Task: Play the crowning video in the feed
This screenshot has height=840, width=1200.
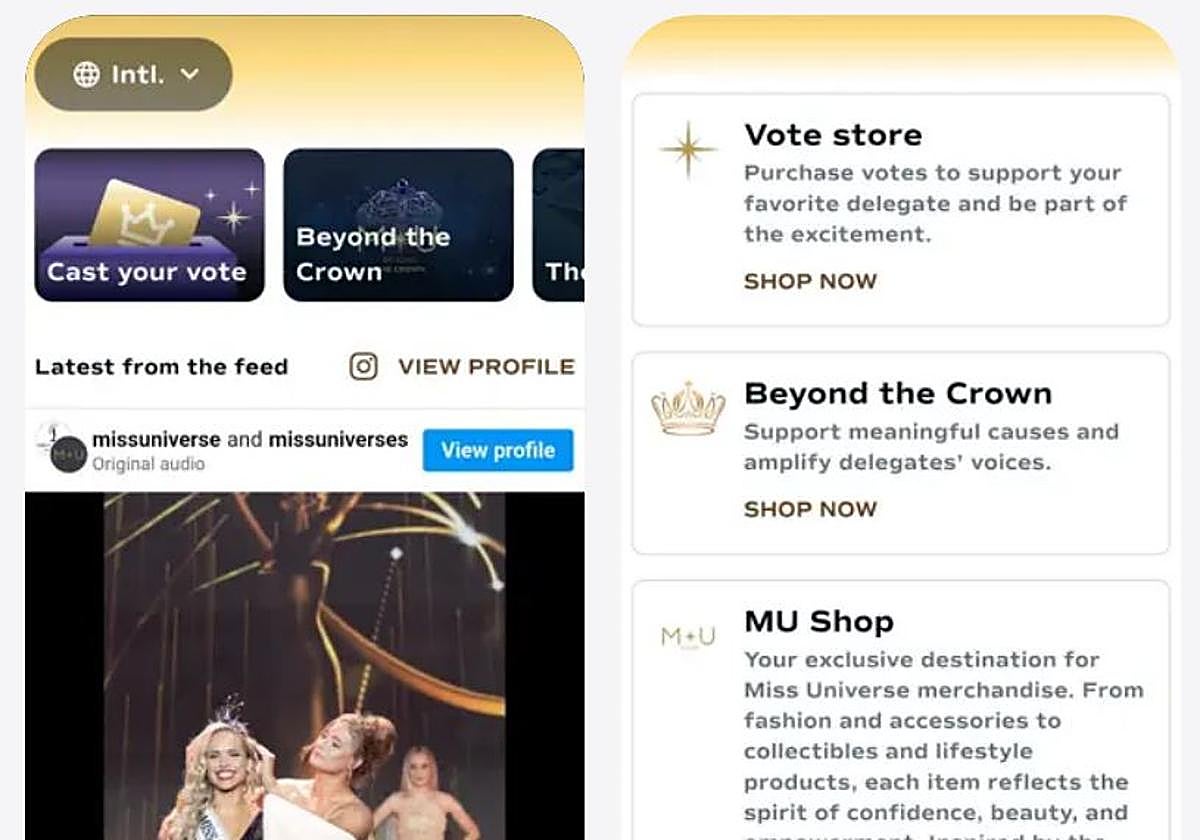Action: click(305, 666)
